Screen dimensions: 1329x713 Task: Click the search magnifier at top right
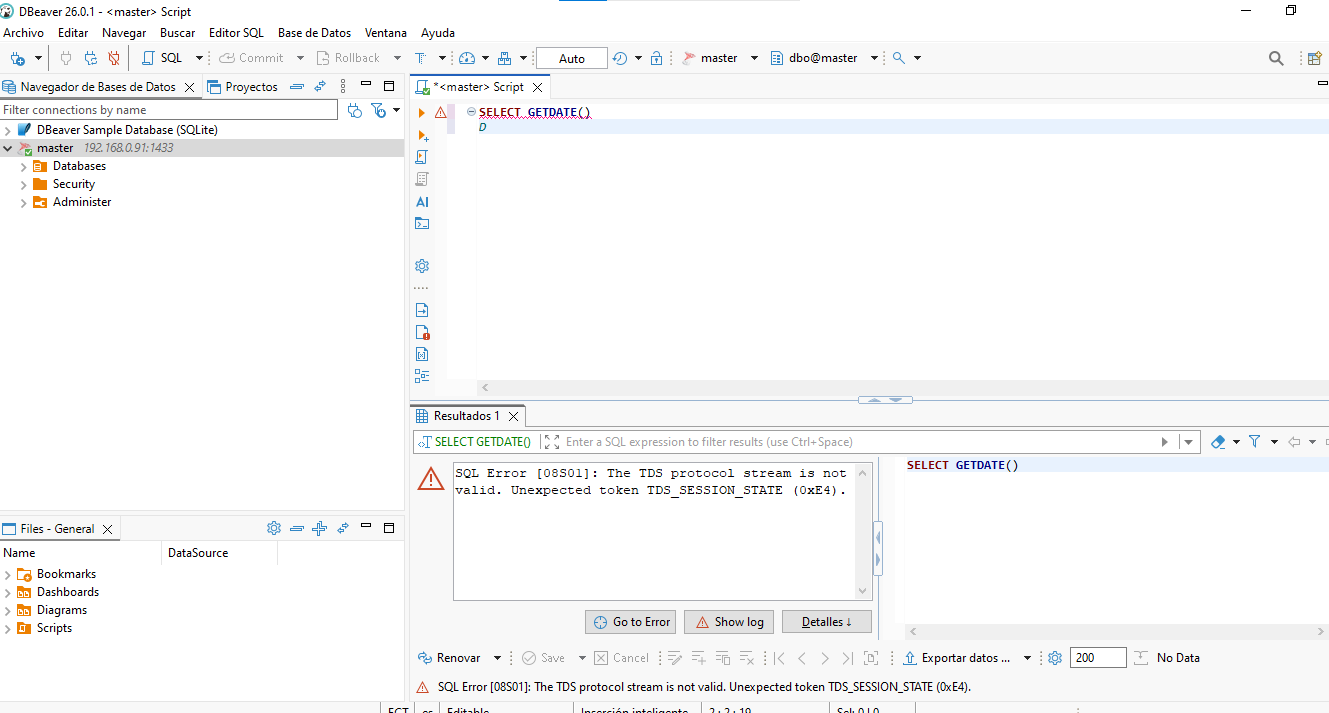[x=1276, y=58]
